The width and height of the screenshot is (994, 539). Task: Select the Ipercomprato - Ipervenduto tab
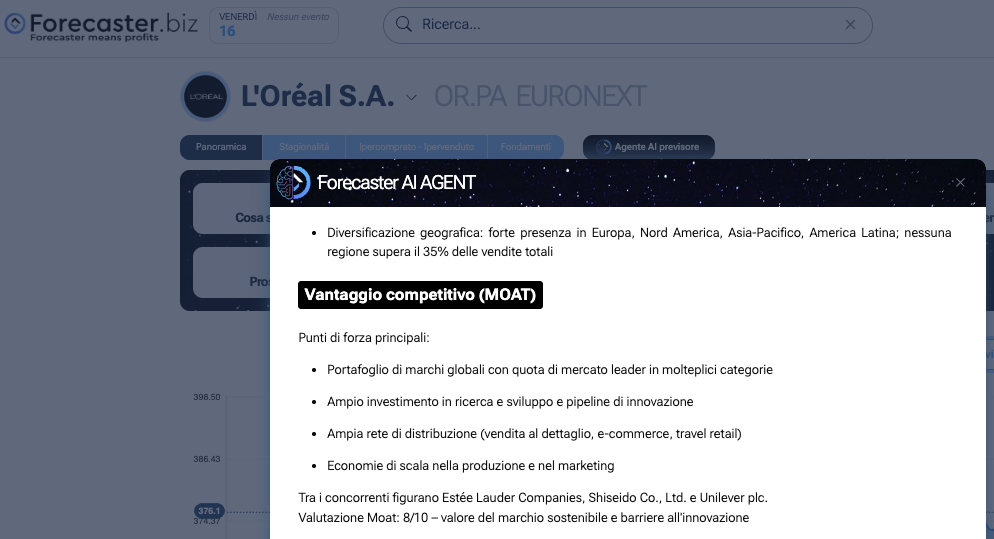tap(415, 147)
